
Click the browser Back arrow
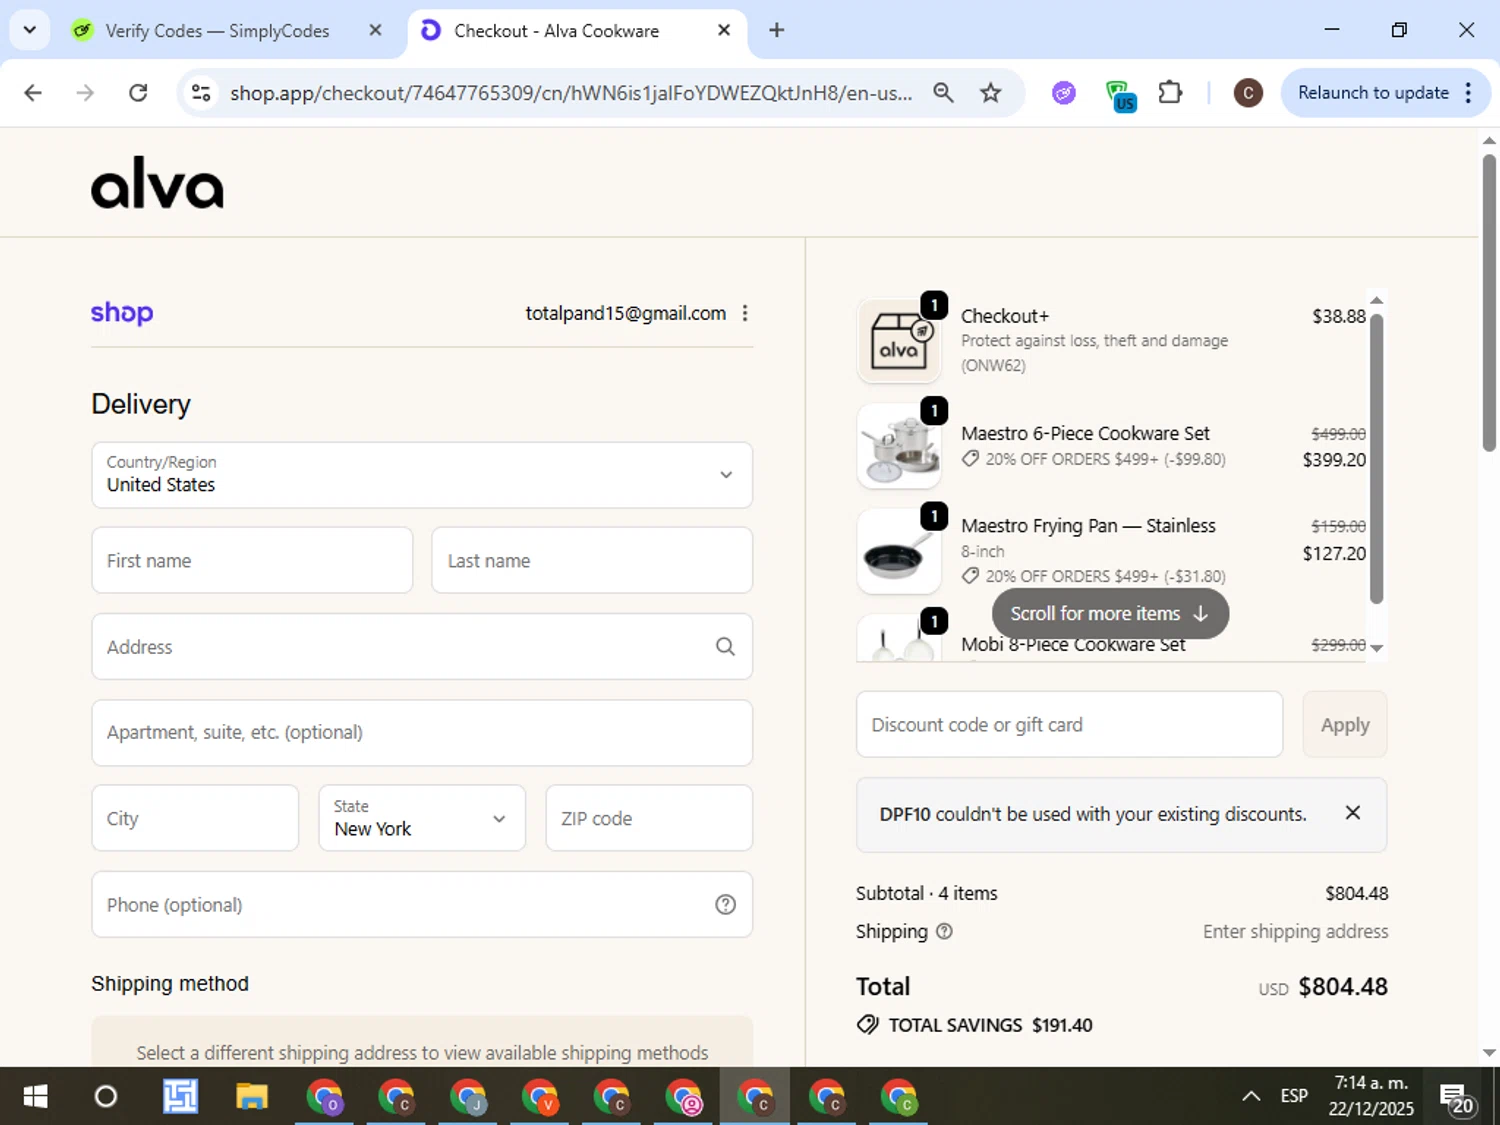point(33,93)
